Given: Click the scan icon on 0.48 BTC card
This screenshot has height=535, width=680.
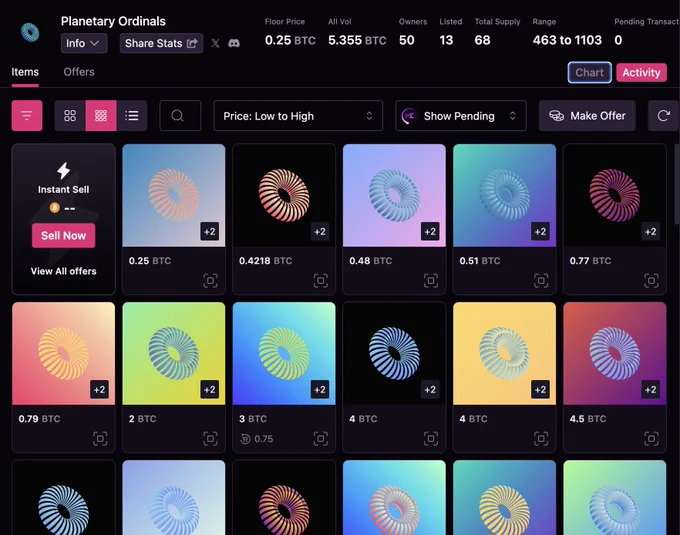Looking at the screenshot, I should pyautogui.click(x=431, y=281).
